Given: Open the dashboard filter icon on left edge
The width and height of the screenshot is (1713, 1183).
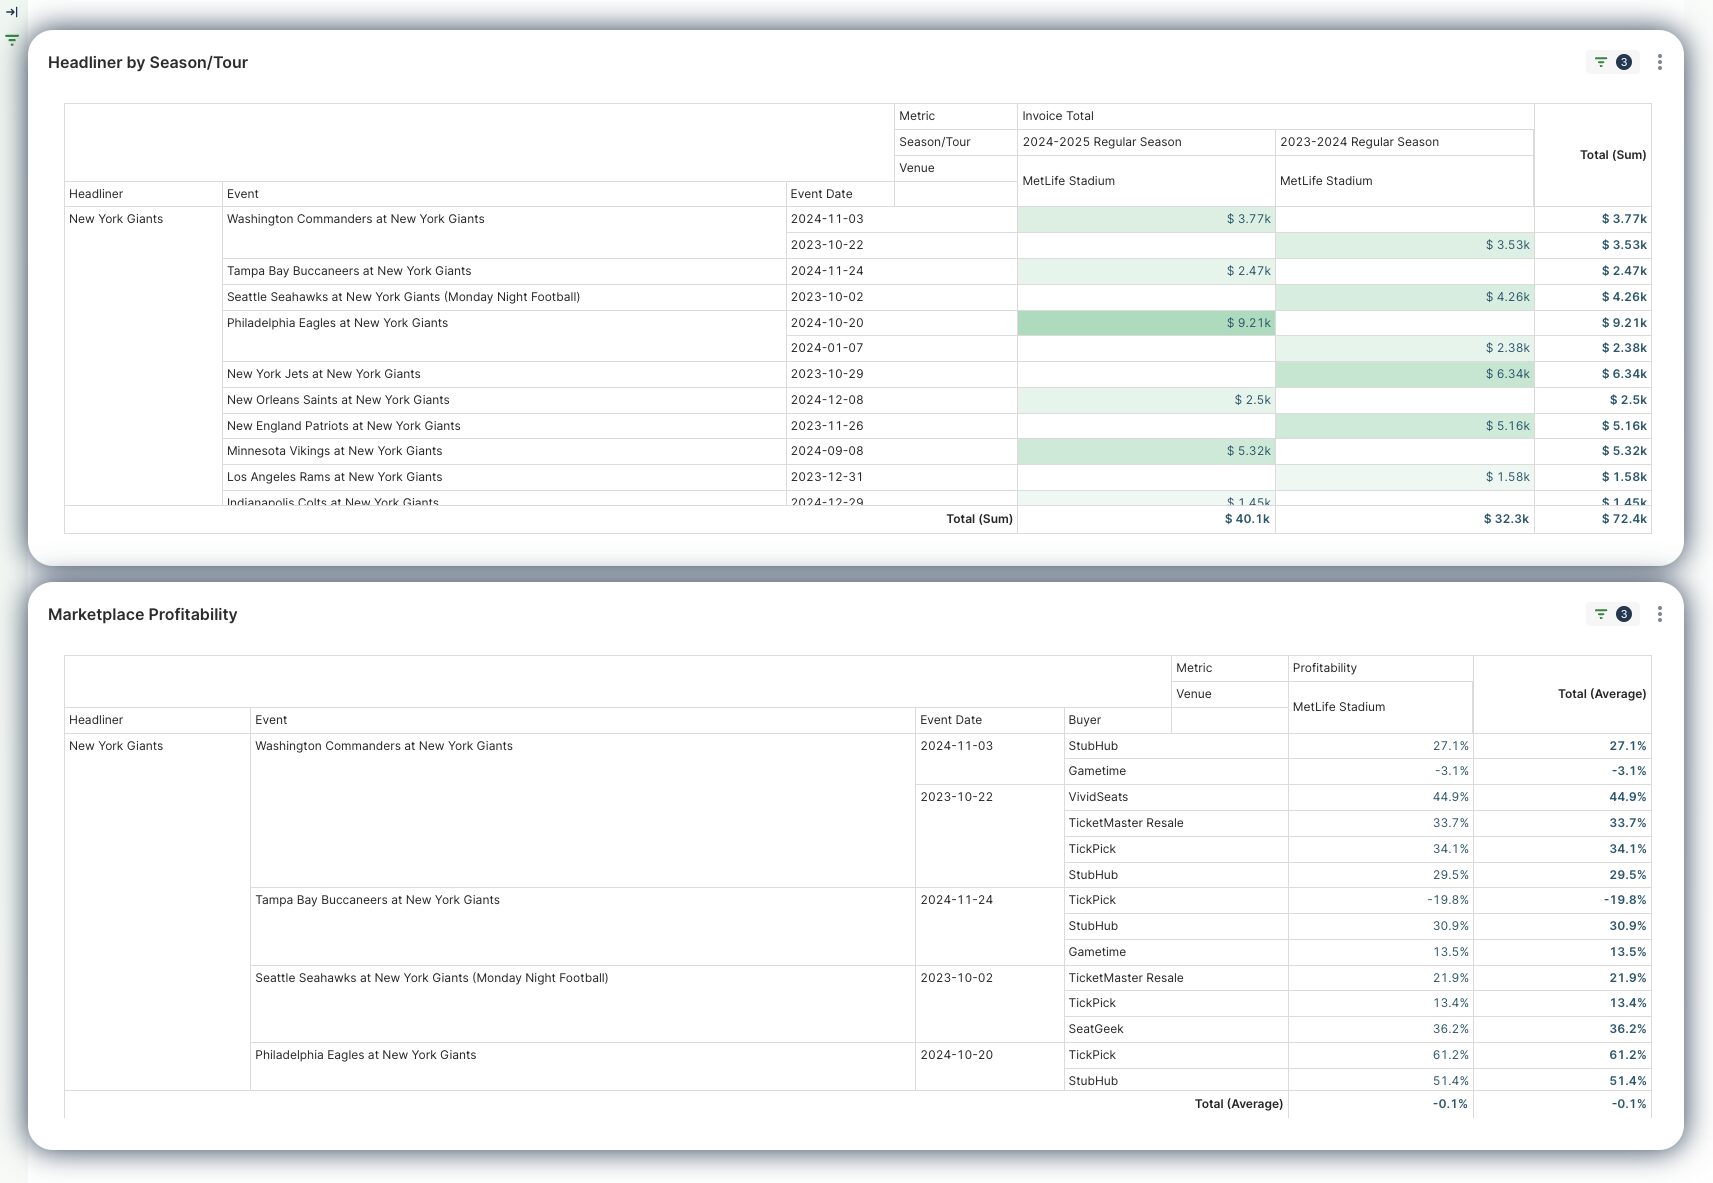Looking at the screenshot, I should [x=12, y=41].
